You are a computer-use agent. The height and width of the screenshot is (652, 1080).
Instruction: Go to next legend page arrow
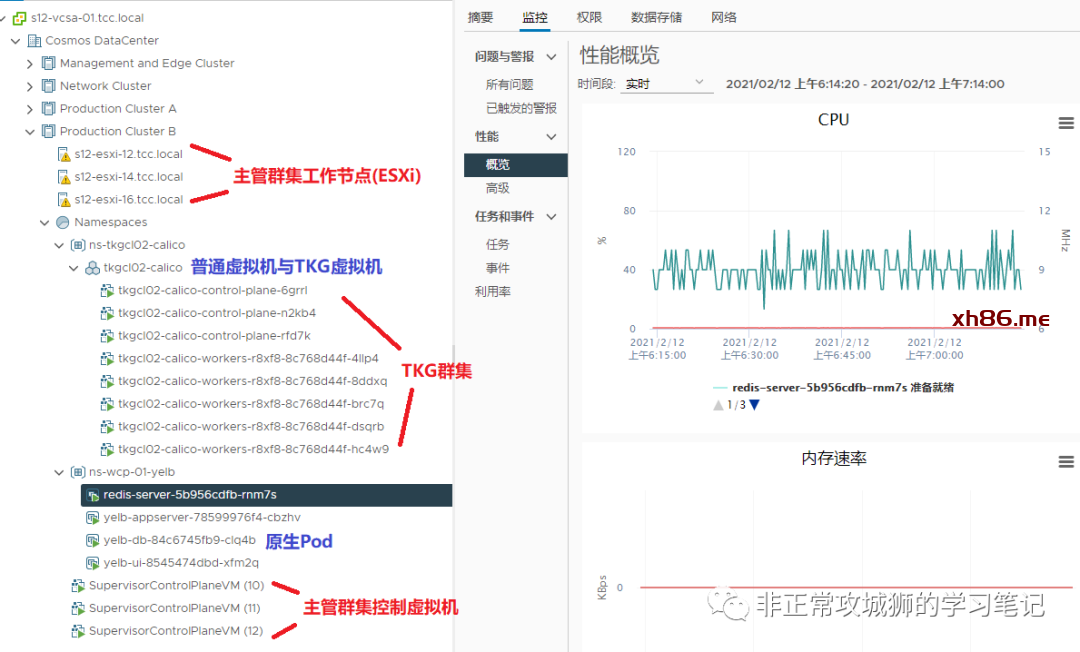tap(755, 405)
